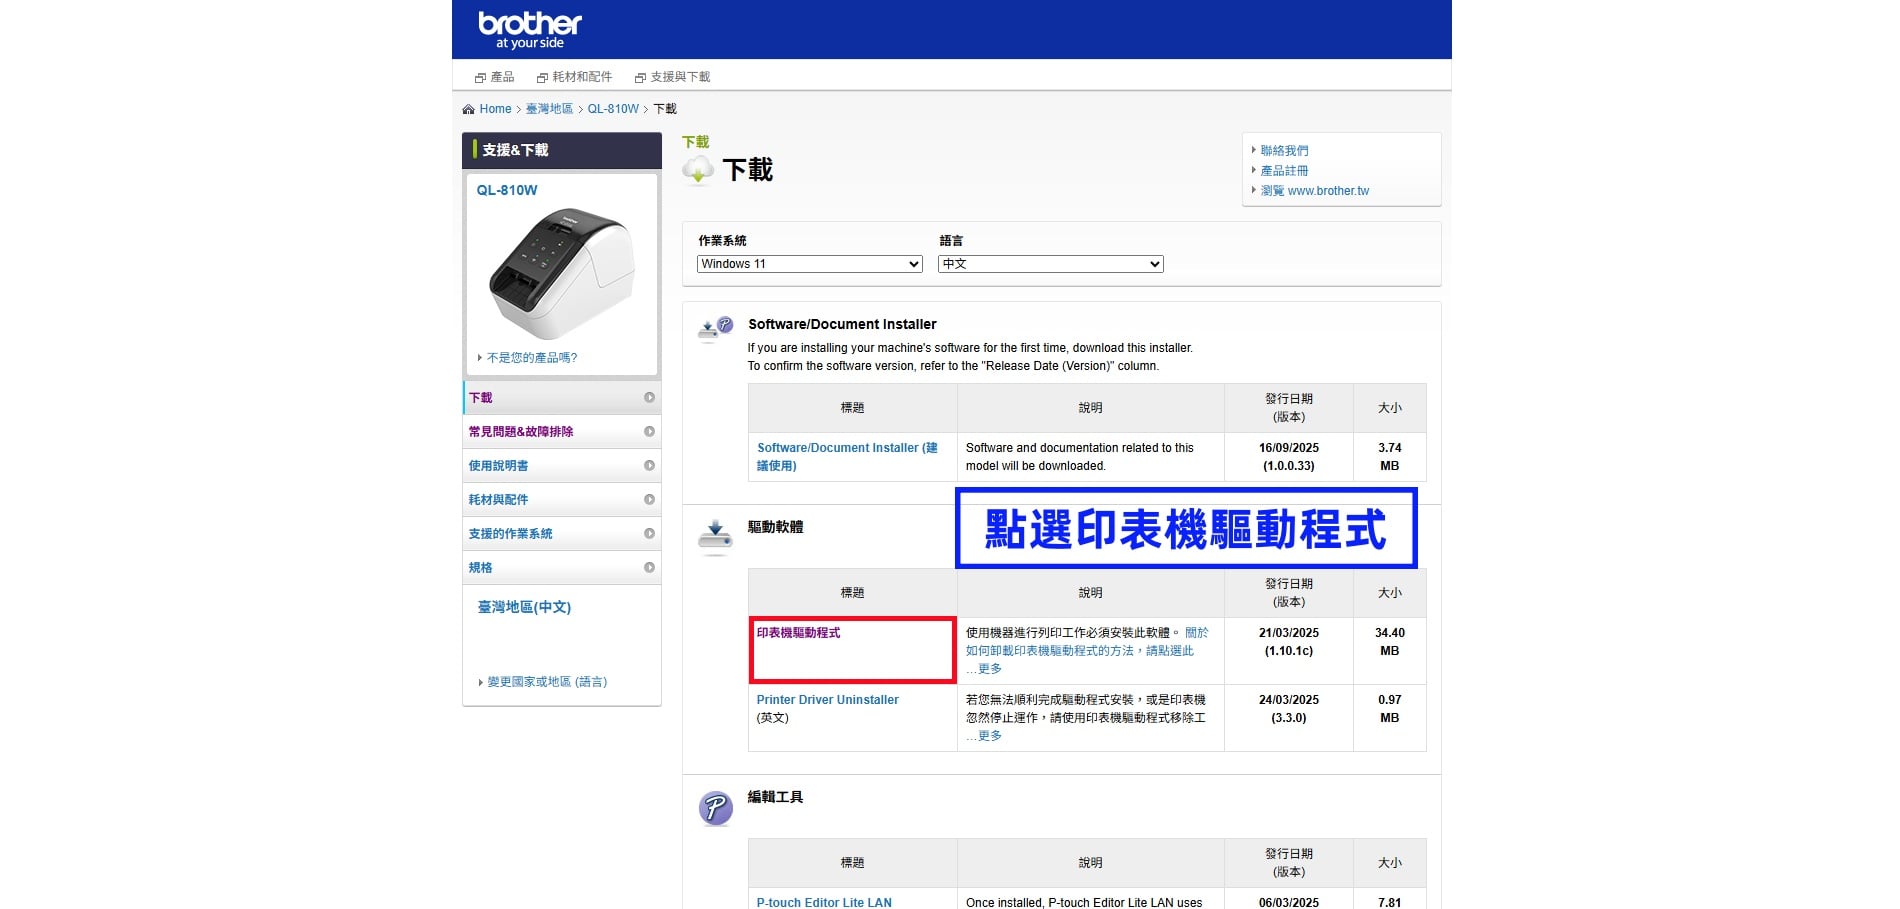Click the Software/Document Installer section icon
1900x909 pixels.
tap(715, 328)
